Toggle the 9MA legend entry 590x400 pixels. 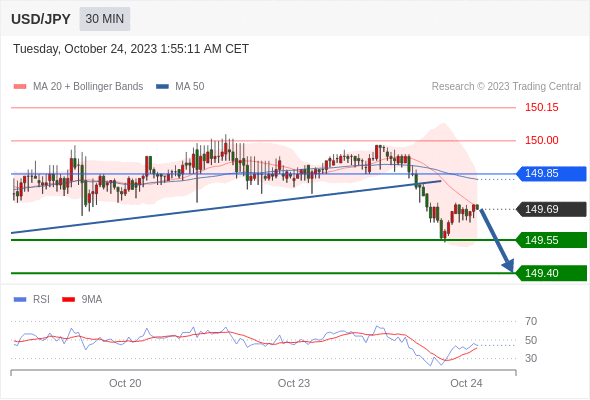tap(82, 300)
